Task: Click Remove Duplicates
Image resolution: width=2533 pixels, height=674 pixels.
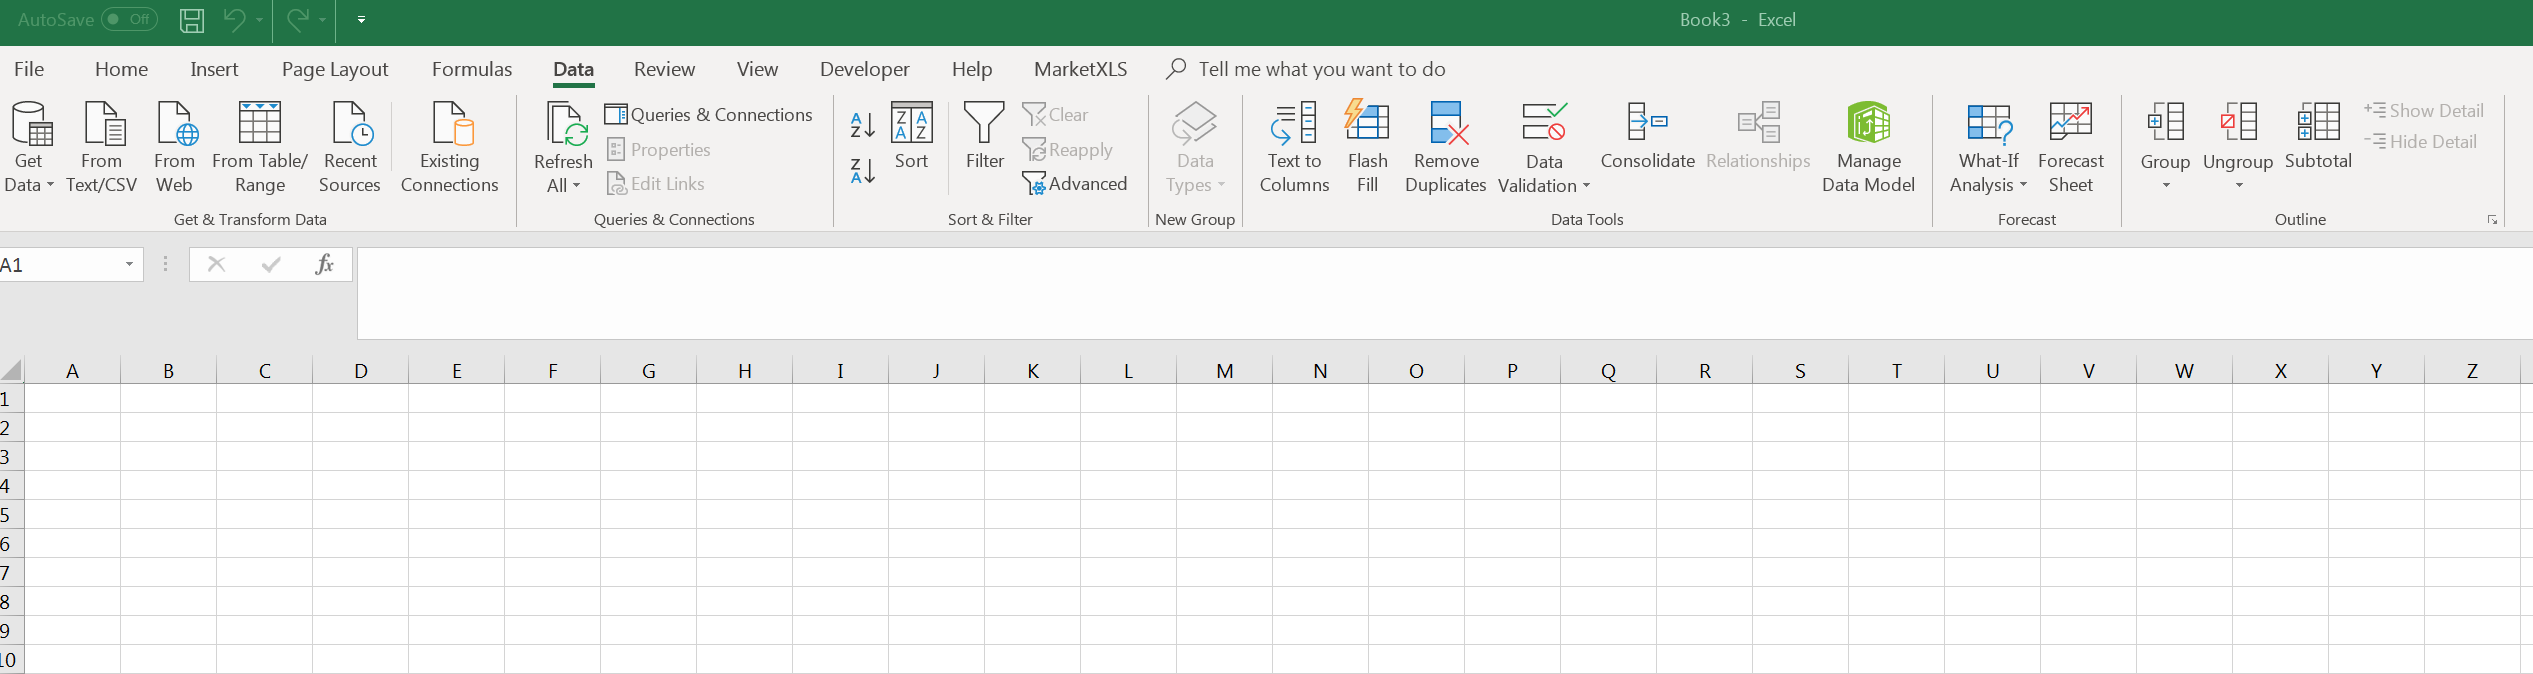Action: tap(1446, 147)
